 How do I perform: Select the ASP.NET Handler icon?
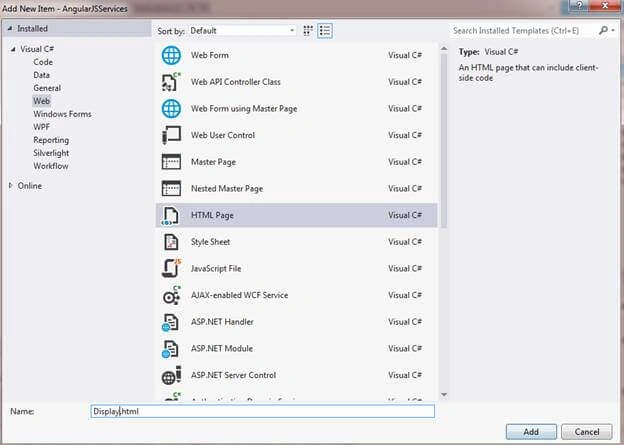tap(170, 322)
